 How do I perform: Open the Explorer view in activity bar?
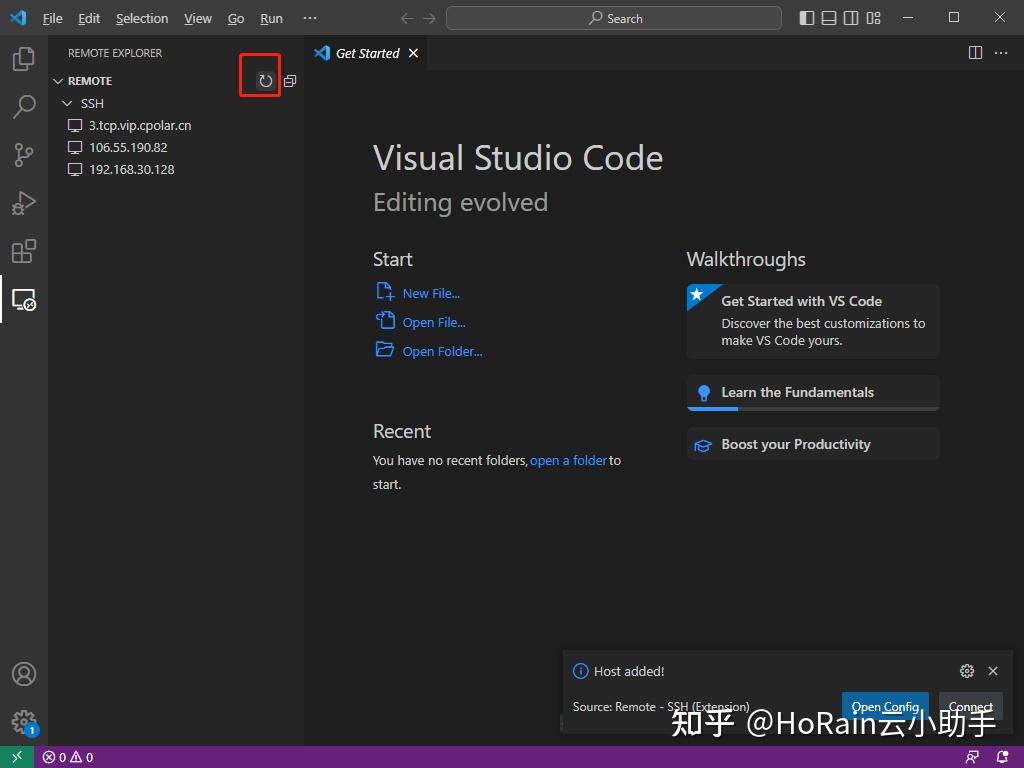tap(23, 60)
